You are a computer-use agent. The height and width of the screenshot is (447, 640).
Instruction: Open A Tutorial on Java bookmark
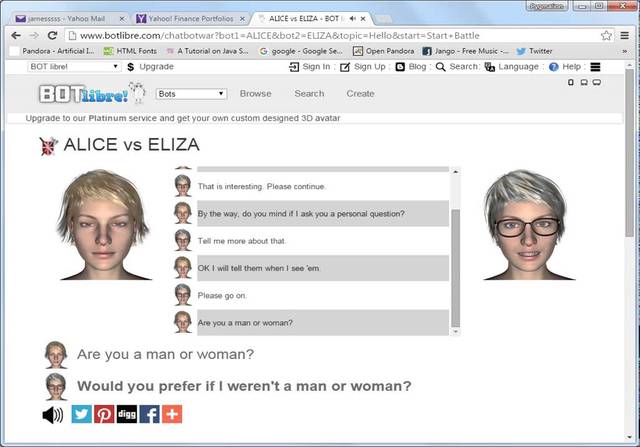(207, 51)
